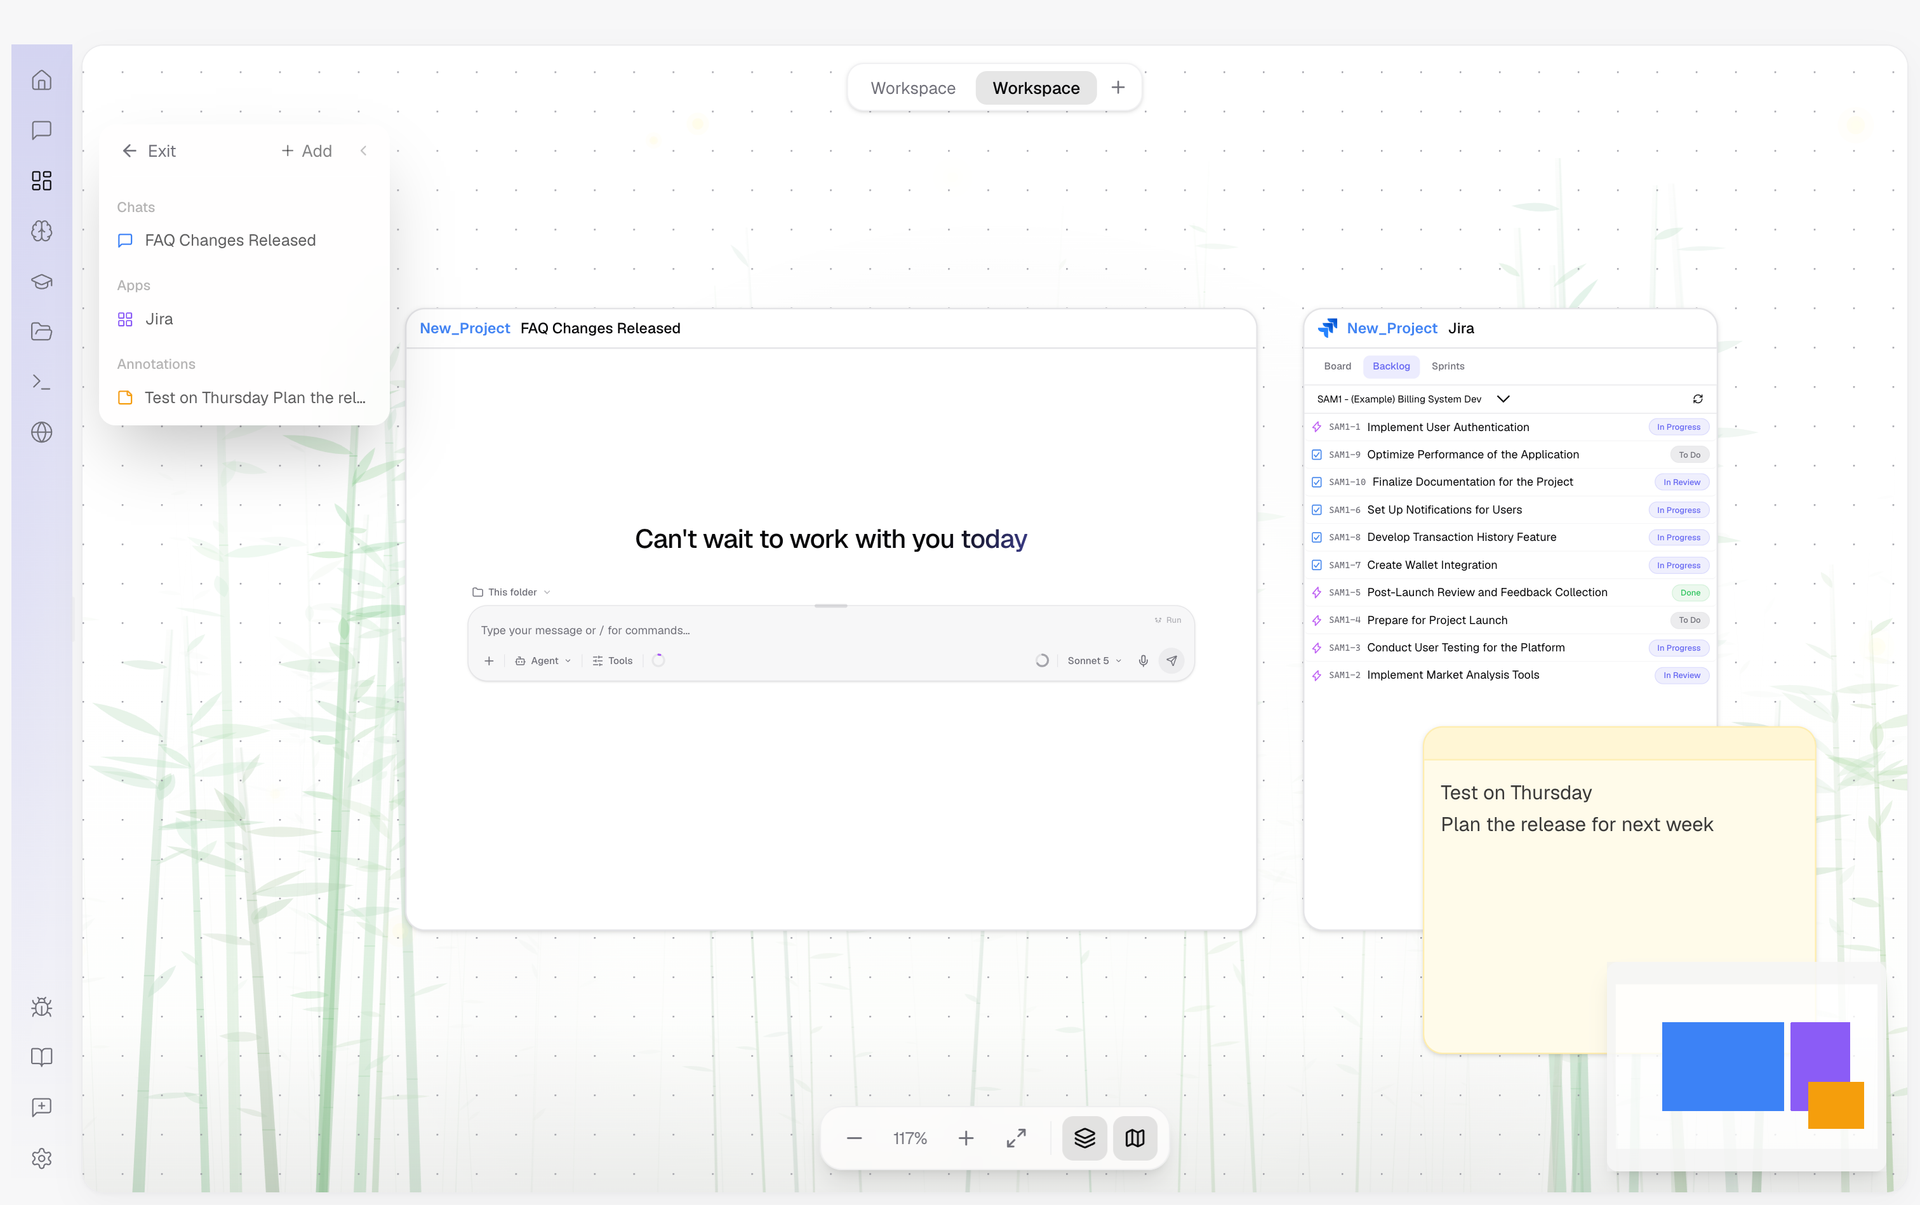Open the Tools menu in chat input
This screenshot has width=1920, height=1205.
(x=612, y=661)
